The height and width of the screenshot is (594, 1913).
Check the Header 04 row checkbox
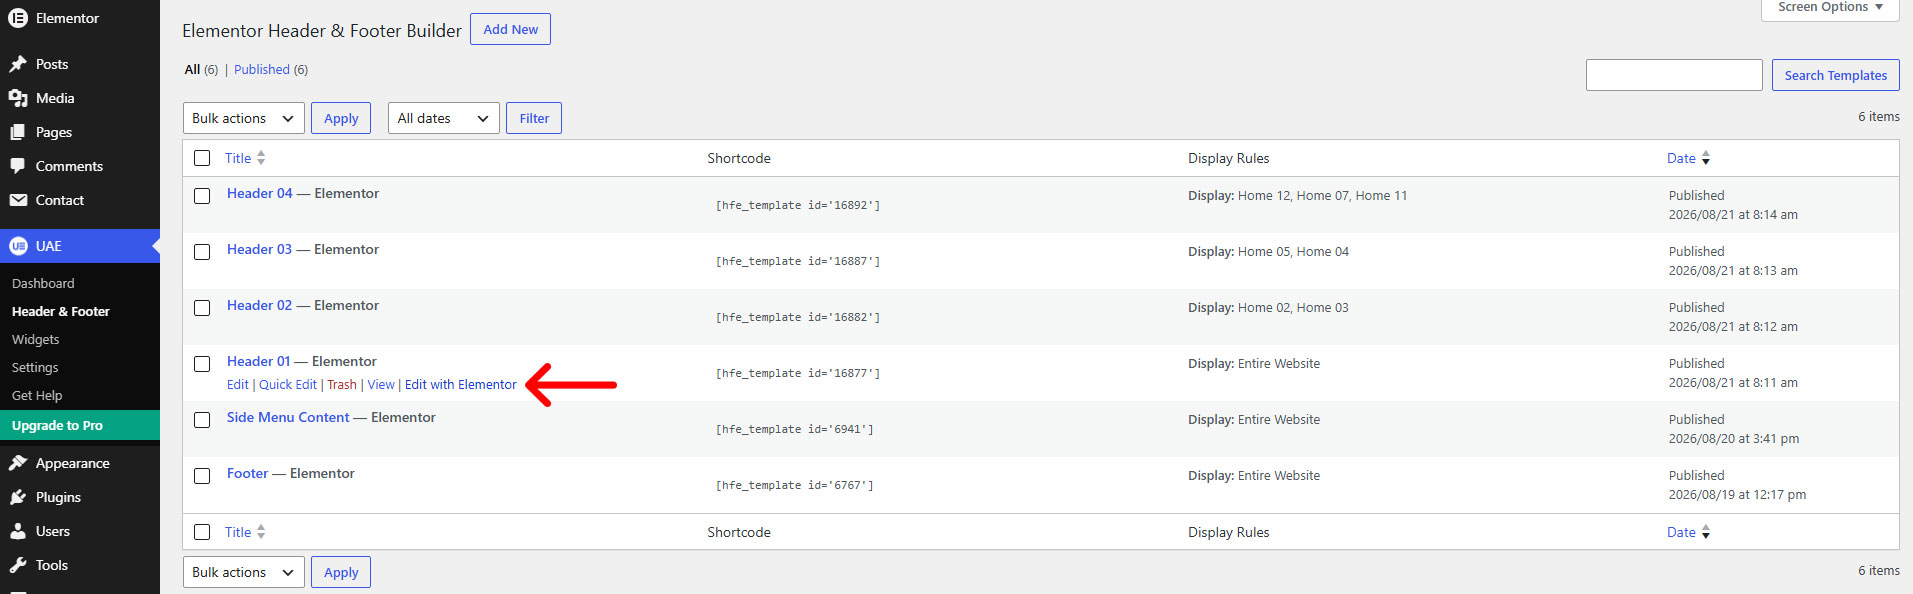tap(202, 196)
